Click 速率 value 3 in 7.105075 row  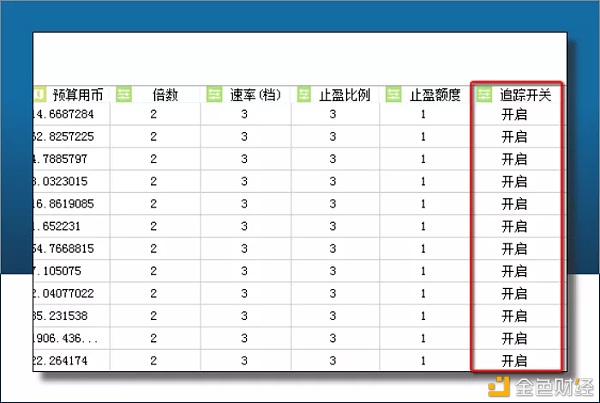pyautogui.click(x=244, y=271)
